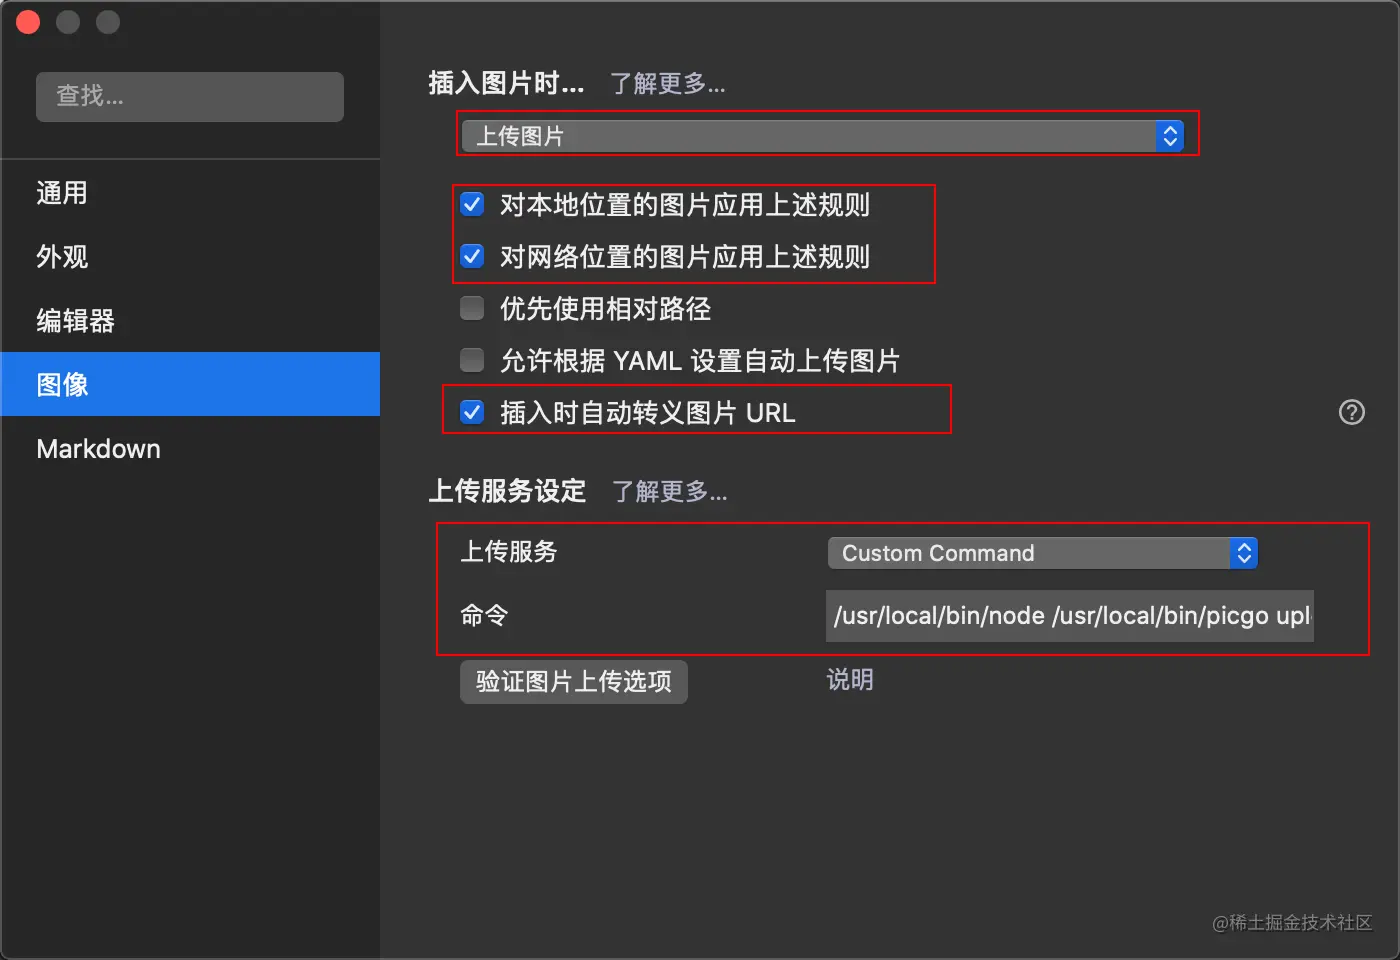Open the 上传图片 insert-action dropdown
Viewport: 1400px width, 960px height.
point(823,136)
